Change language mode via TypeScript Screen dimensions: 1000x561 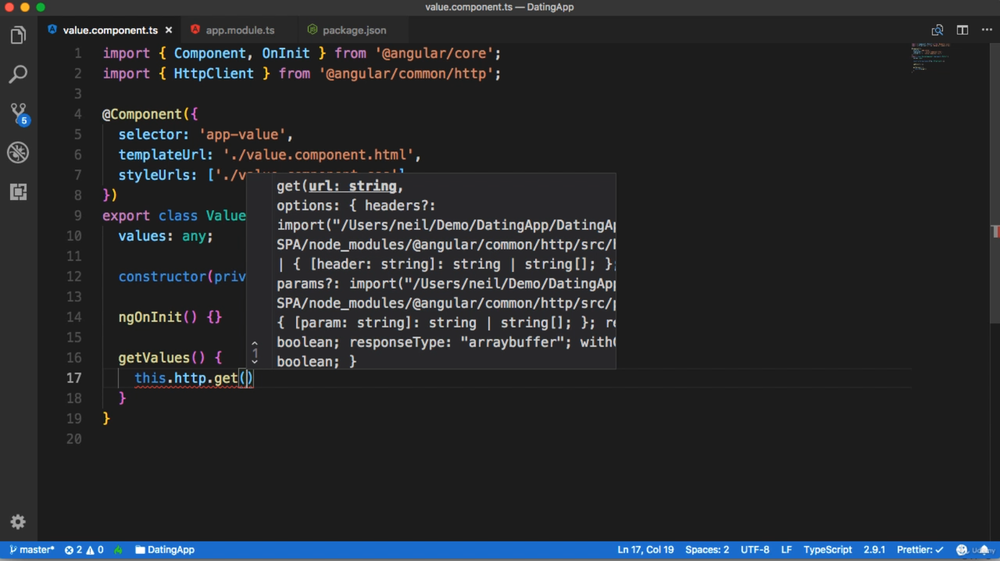point(827,550)
